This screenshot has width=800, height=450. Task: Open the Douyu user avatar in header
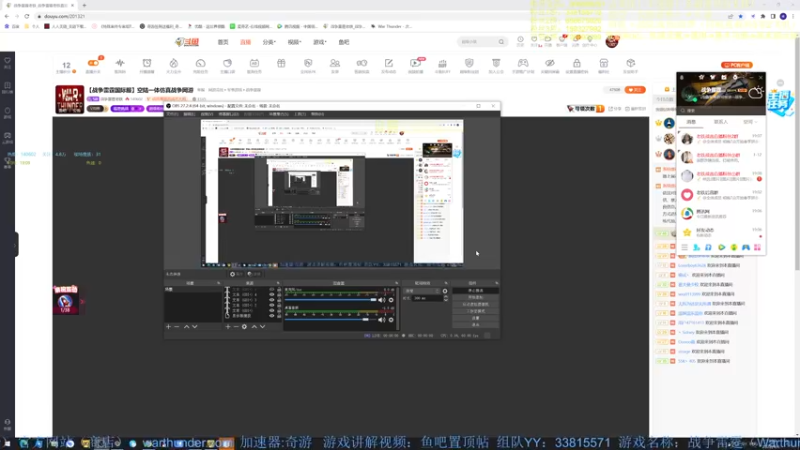click(x=612, y=41)
